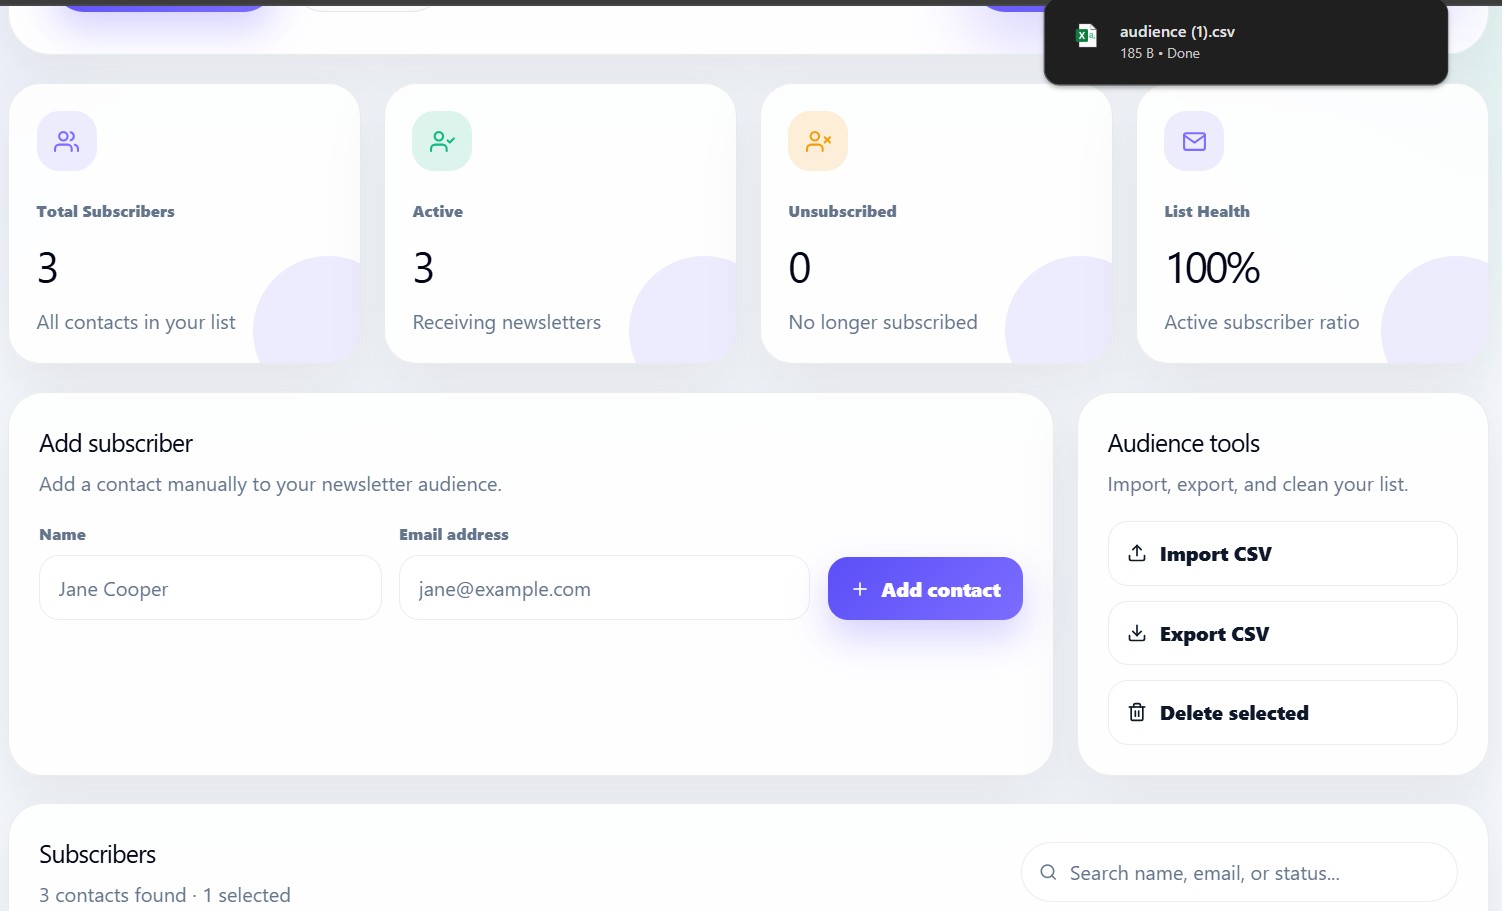Viewport: 1502px width, 911px height.
Task: Click the magnifier icon in subscriber search
Action: (1048, 872)
